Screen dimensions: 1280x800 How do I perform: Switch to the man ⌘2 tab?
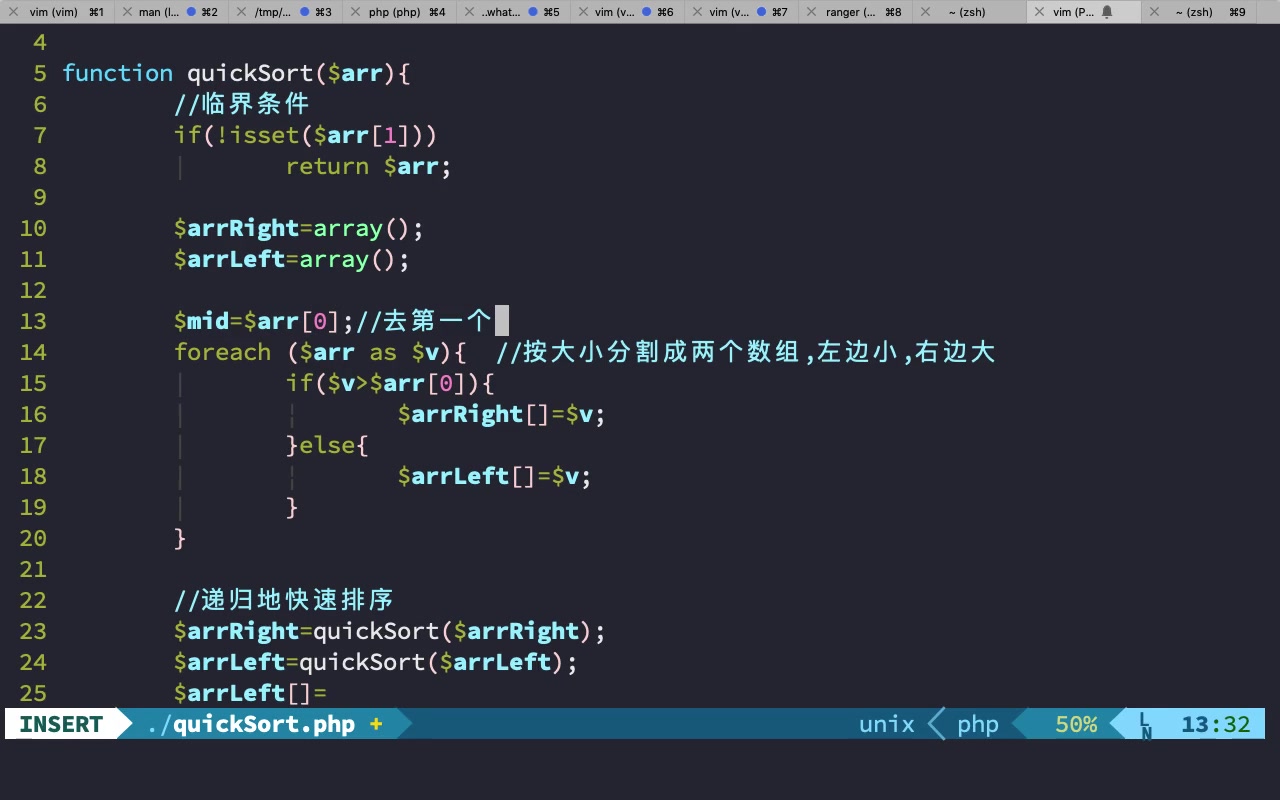tap(171, 12)
